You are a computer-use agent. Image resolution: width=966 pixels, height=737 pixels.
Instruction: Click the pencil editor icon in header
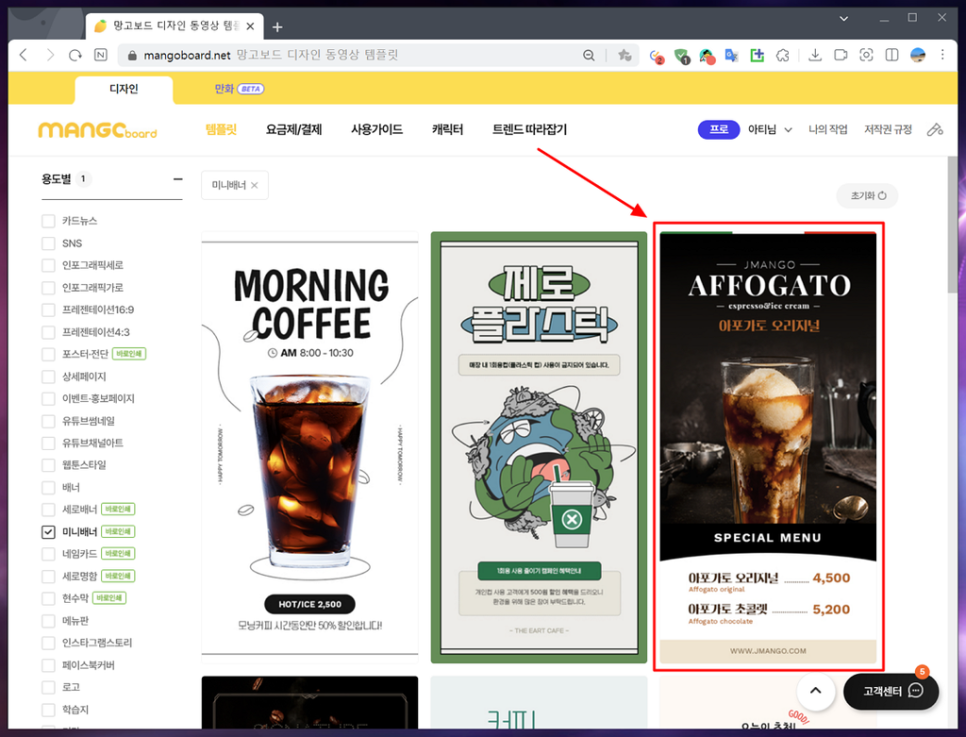click(x=935, y=129)
